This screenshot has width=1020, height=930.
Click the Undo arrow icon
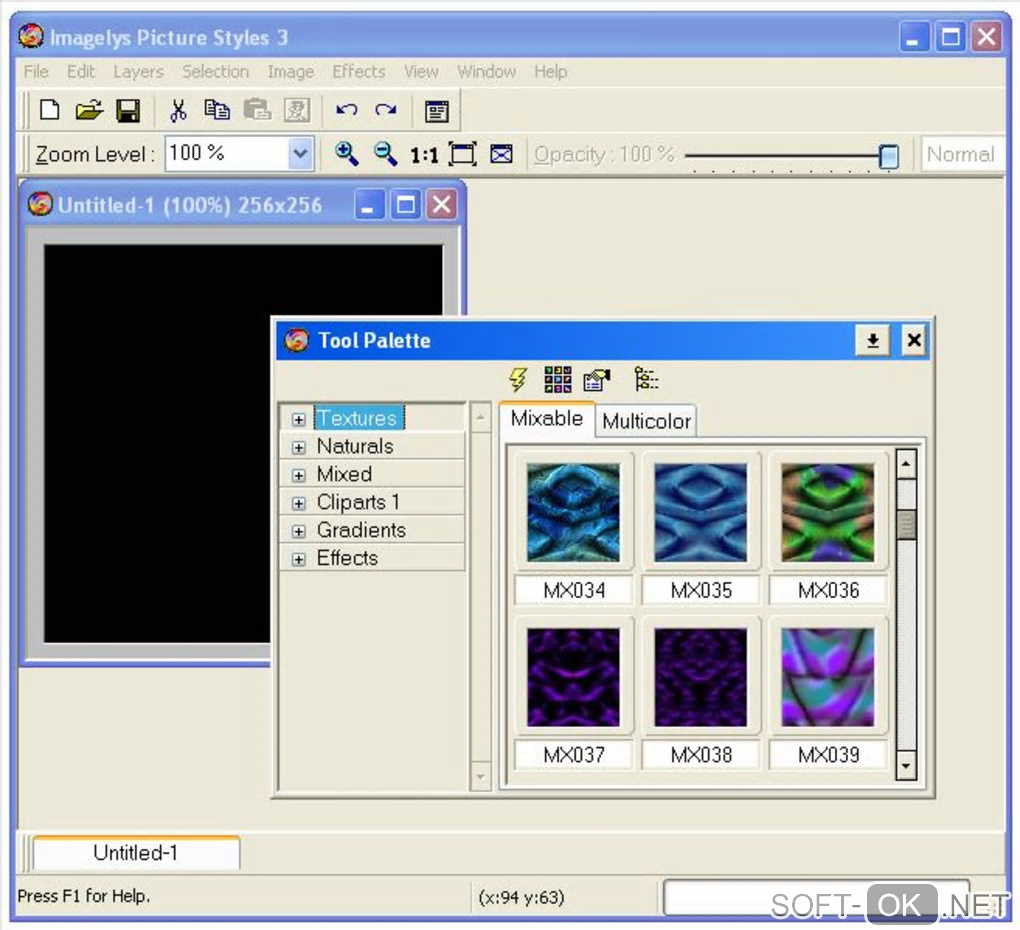(347, 110)
